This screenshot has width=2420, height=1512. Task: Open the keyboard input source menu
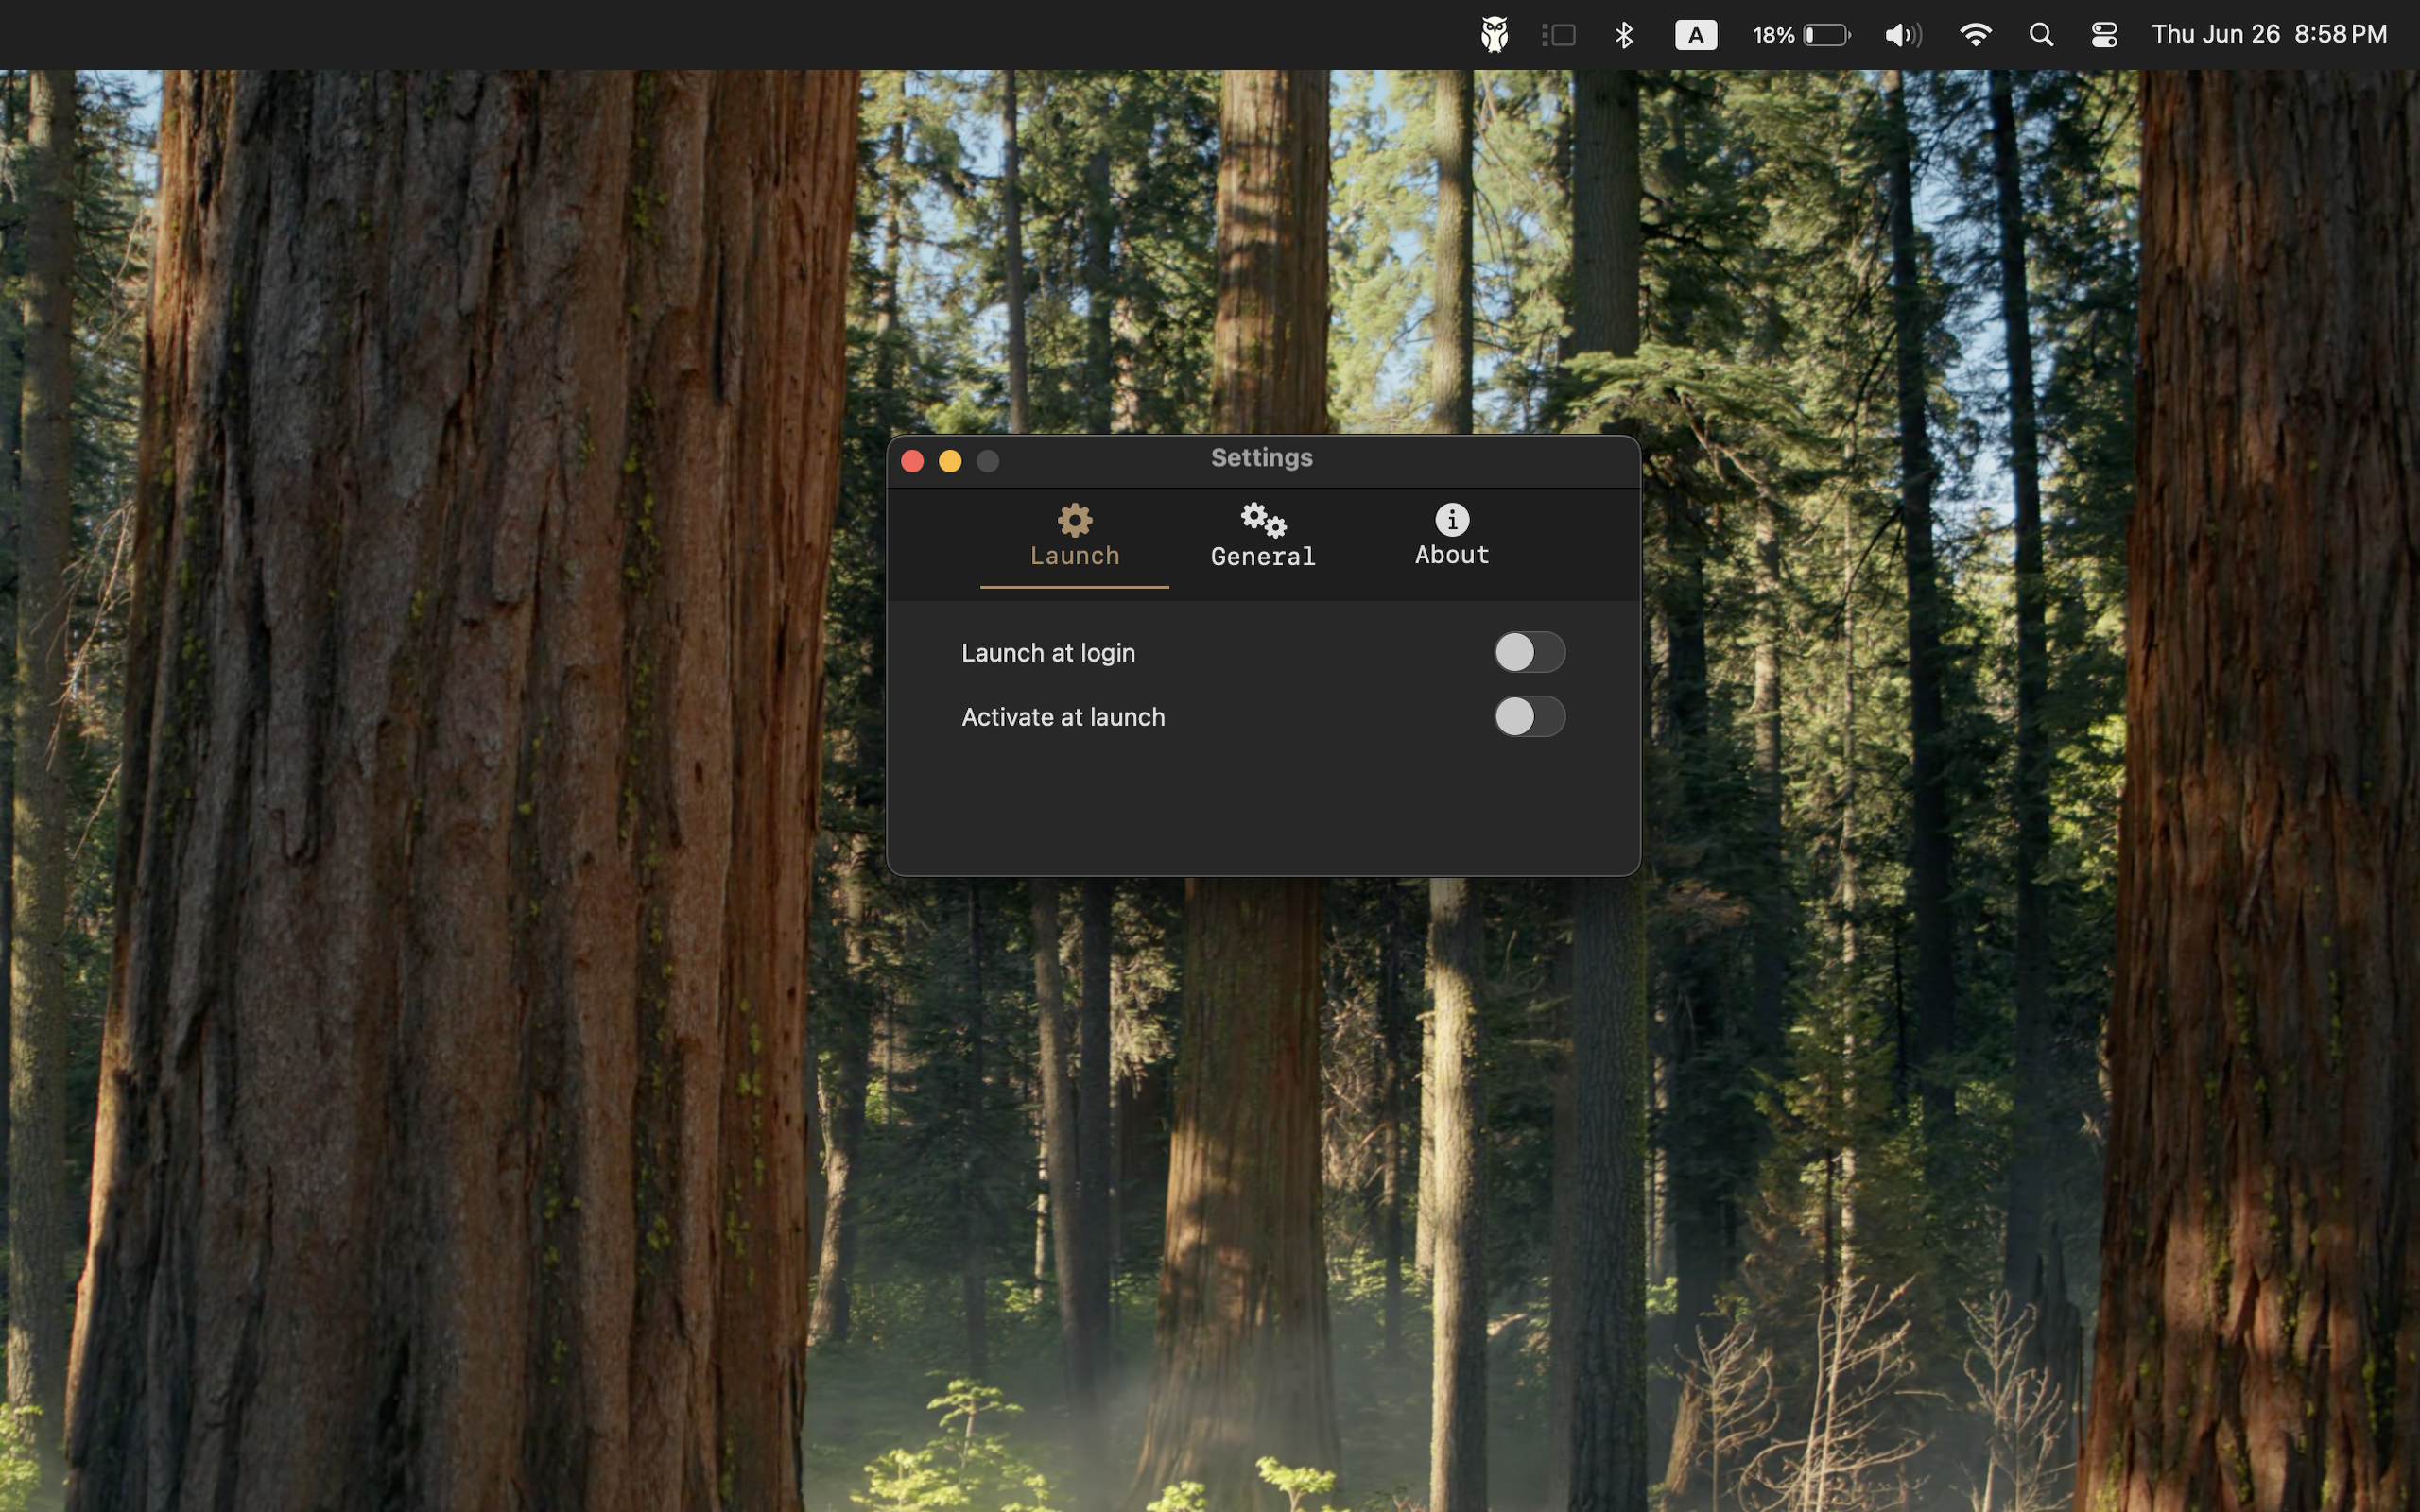click(x=1696, y=36)
